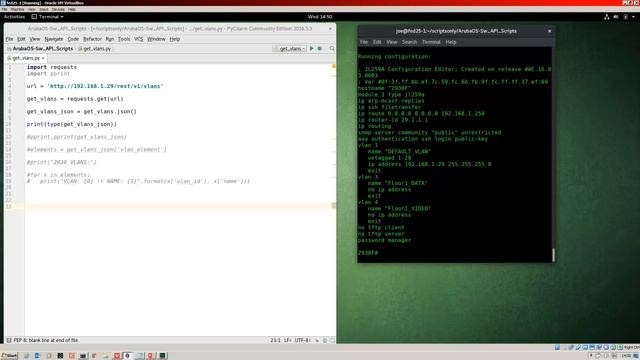Open PyCharm View menu
Image resolution: width=640 pixels, height=360 pixels.
click(x=35, y=39)
